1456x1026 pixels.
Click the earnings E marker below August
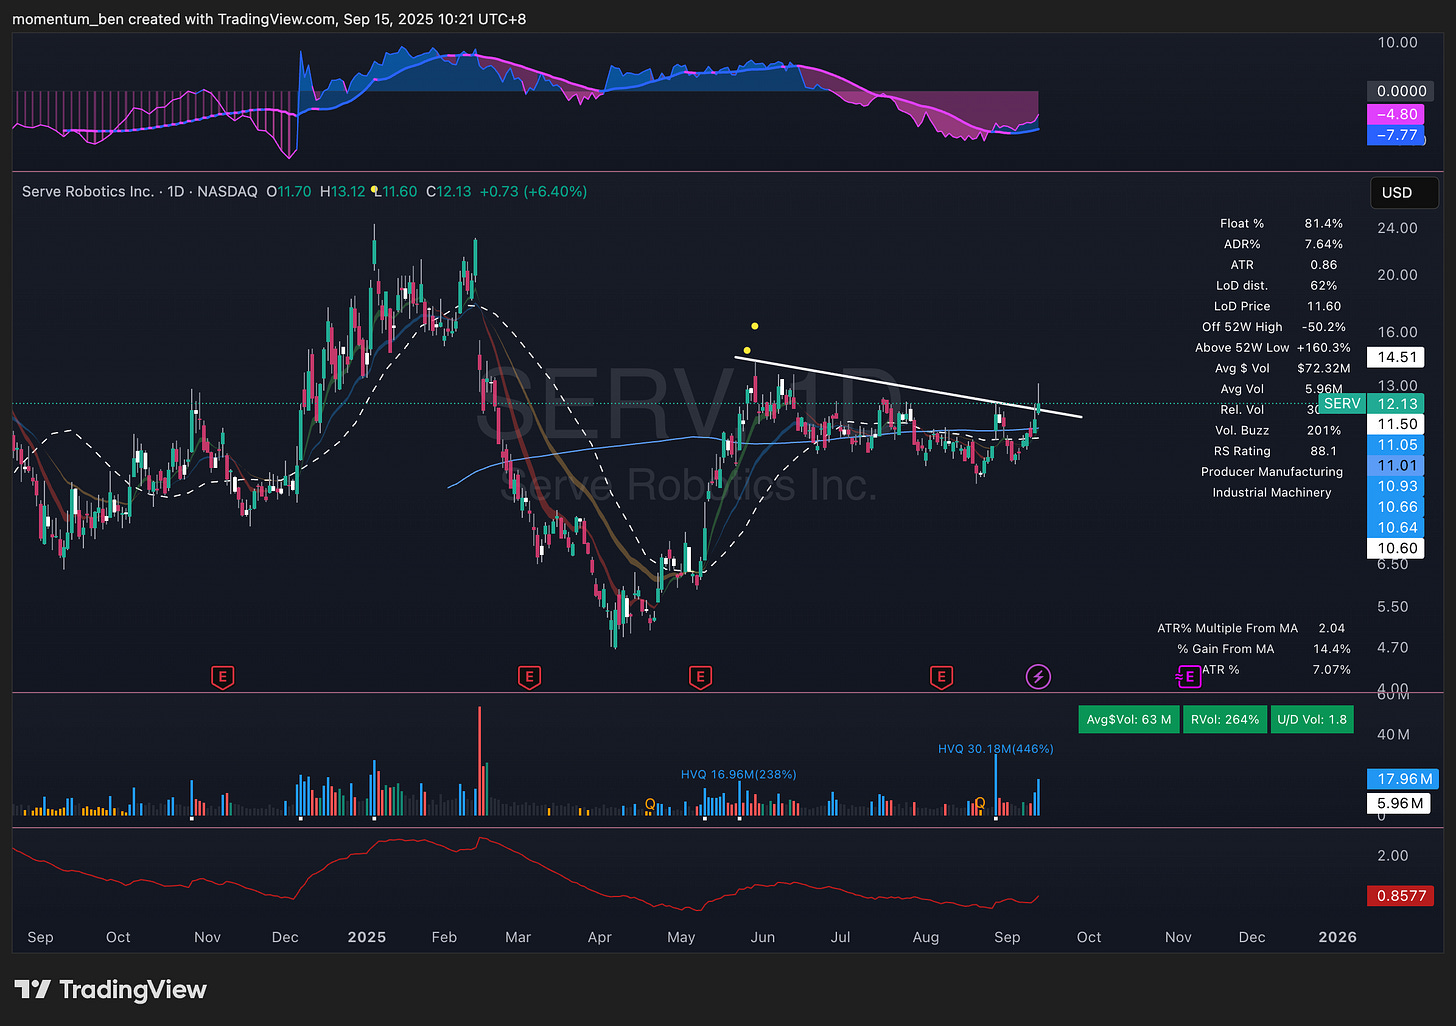coord(940,677)
